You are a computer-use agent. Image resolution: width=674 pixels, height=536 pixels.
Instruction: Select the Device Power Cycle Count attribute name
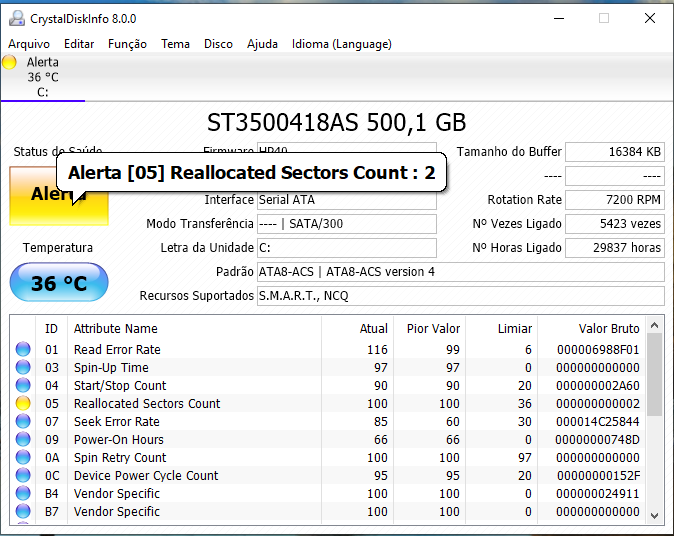146,476
